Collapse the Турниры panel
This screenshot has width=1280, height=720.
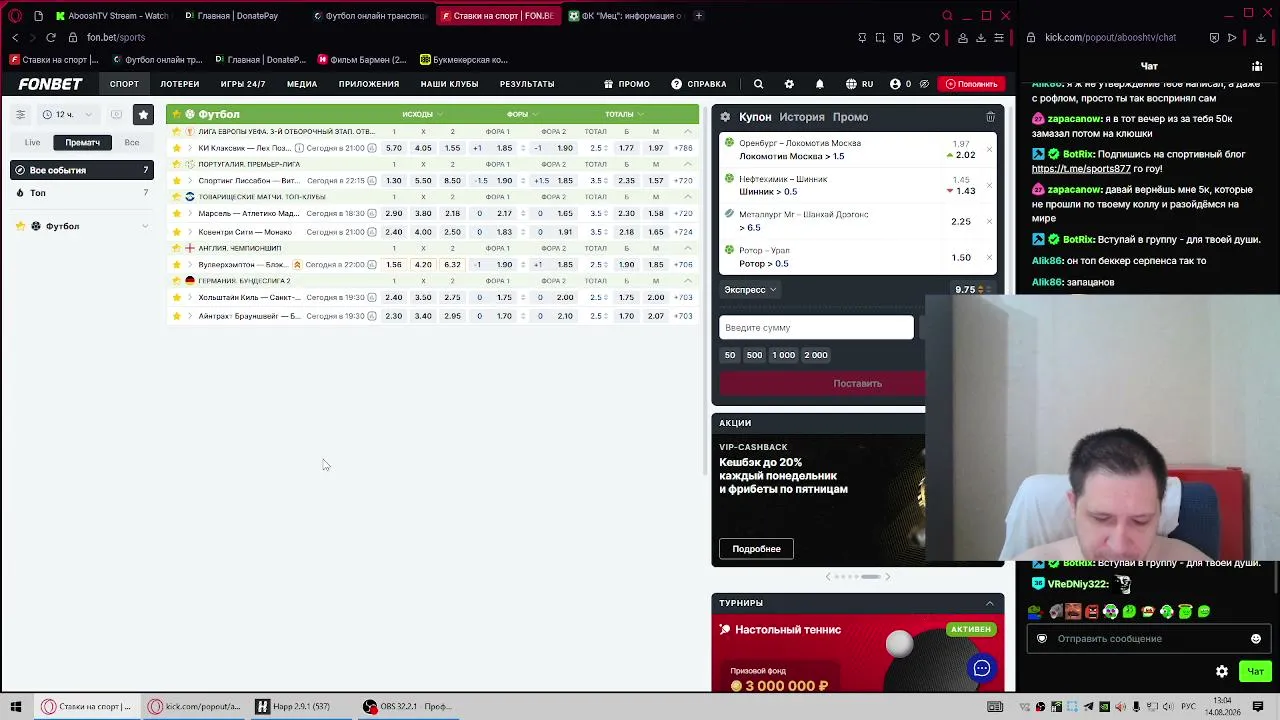point(990,603)
